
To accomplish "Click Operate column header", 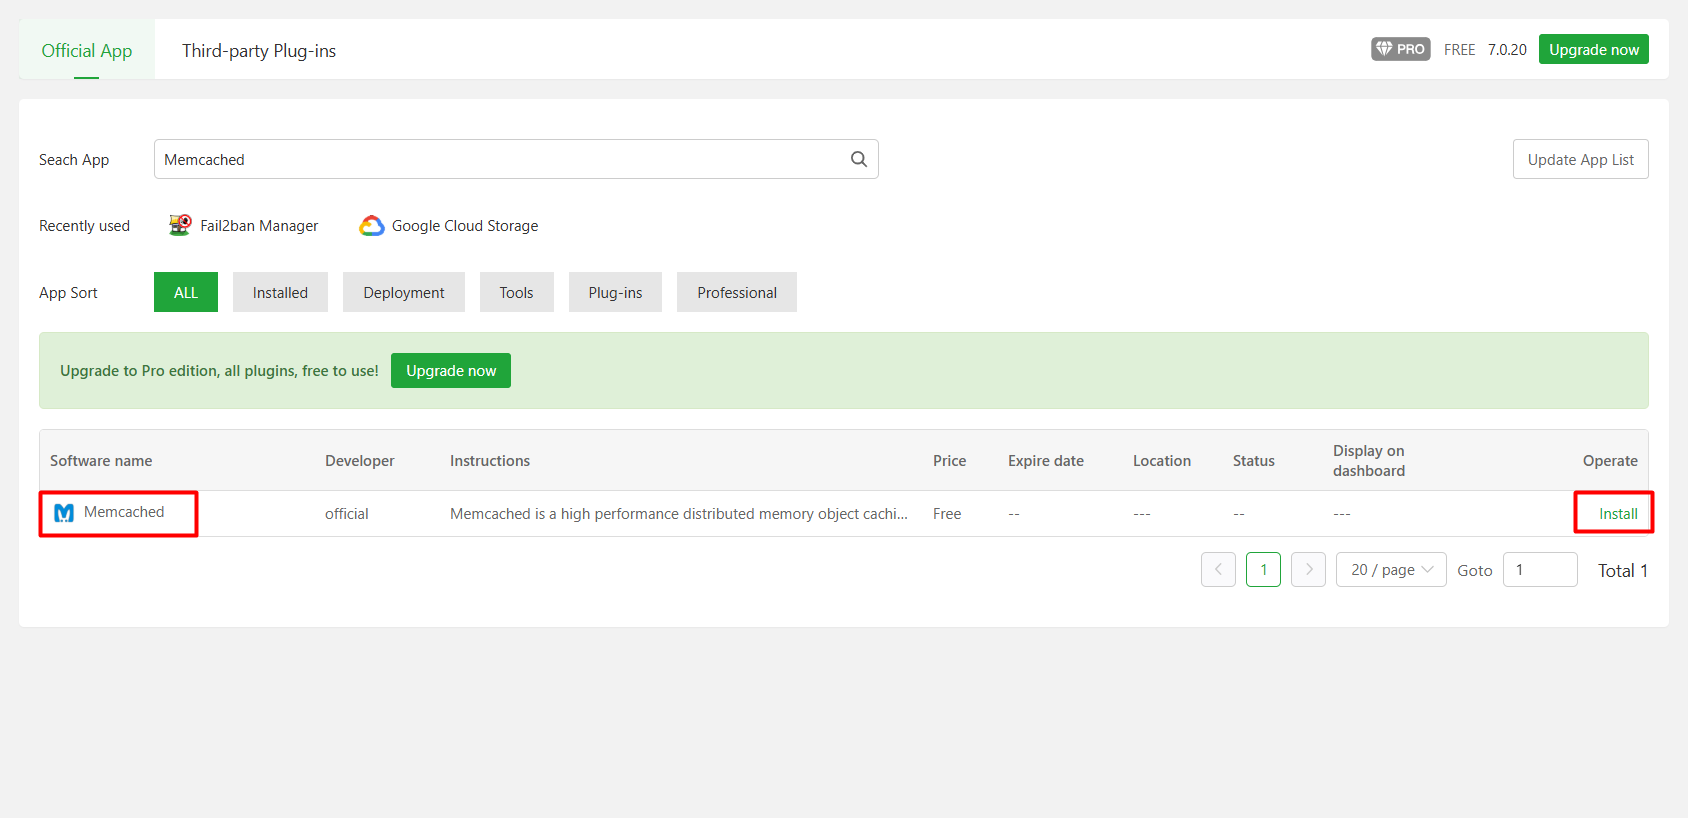I will (1610, 461).
